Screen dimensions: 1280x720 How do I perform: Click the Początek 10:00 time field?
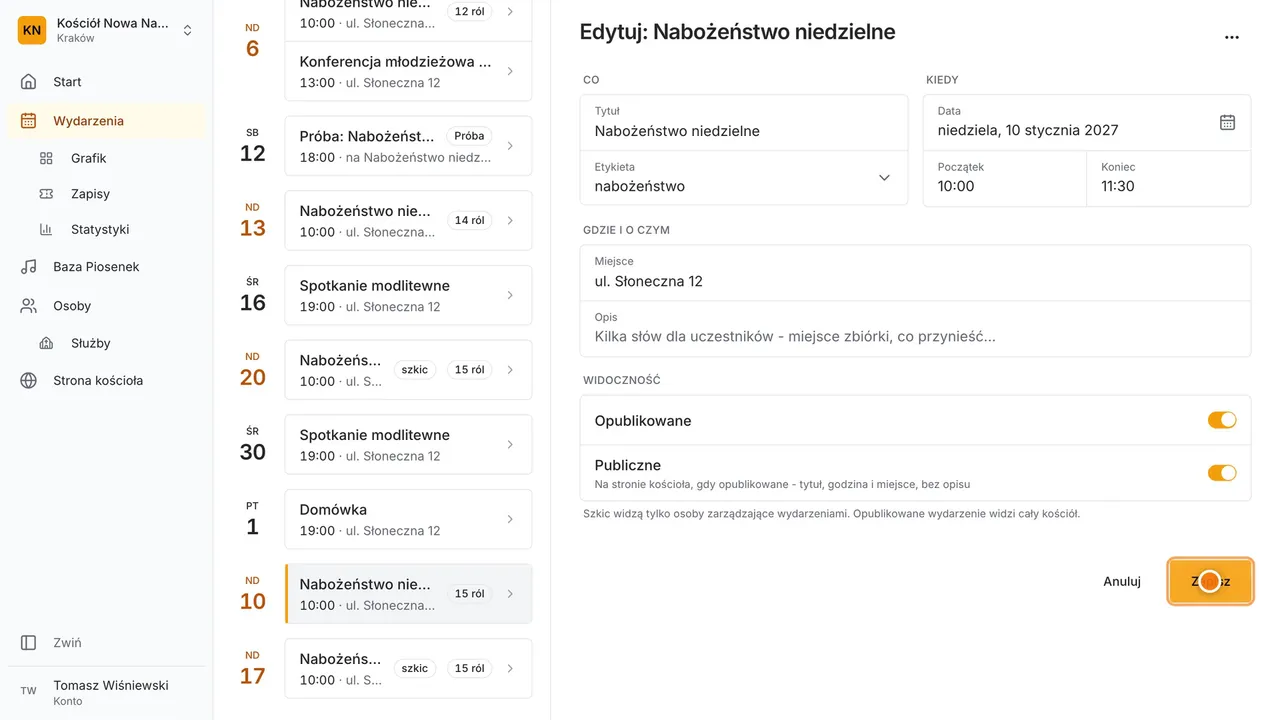coord(1005,178)
